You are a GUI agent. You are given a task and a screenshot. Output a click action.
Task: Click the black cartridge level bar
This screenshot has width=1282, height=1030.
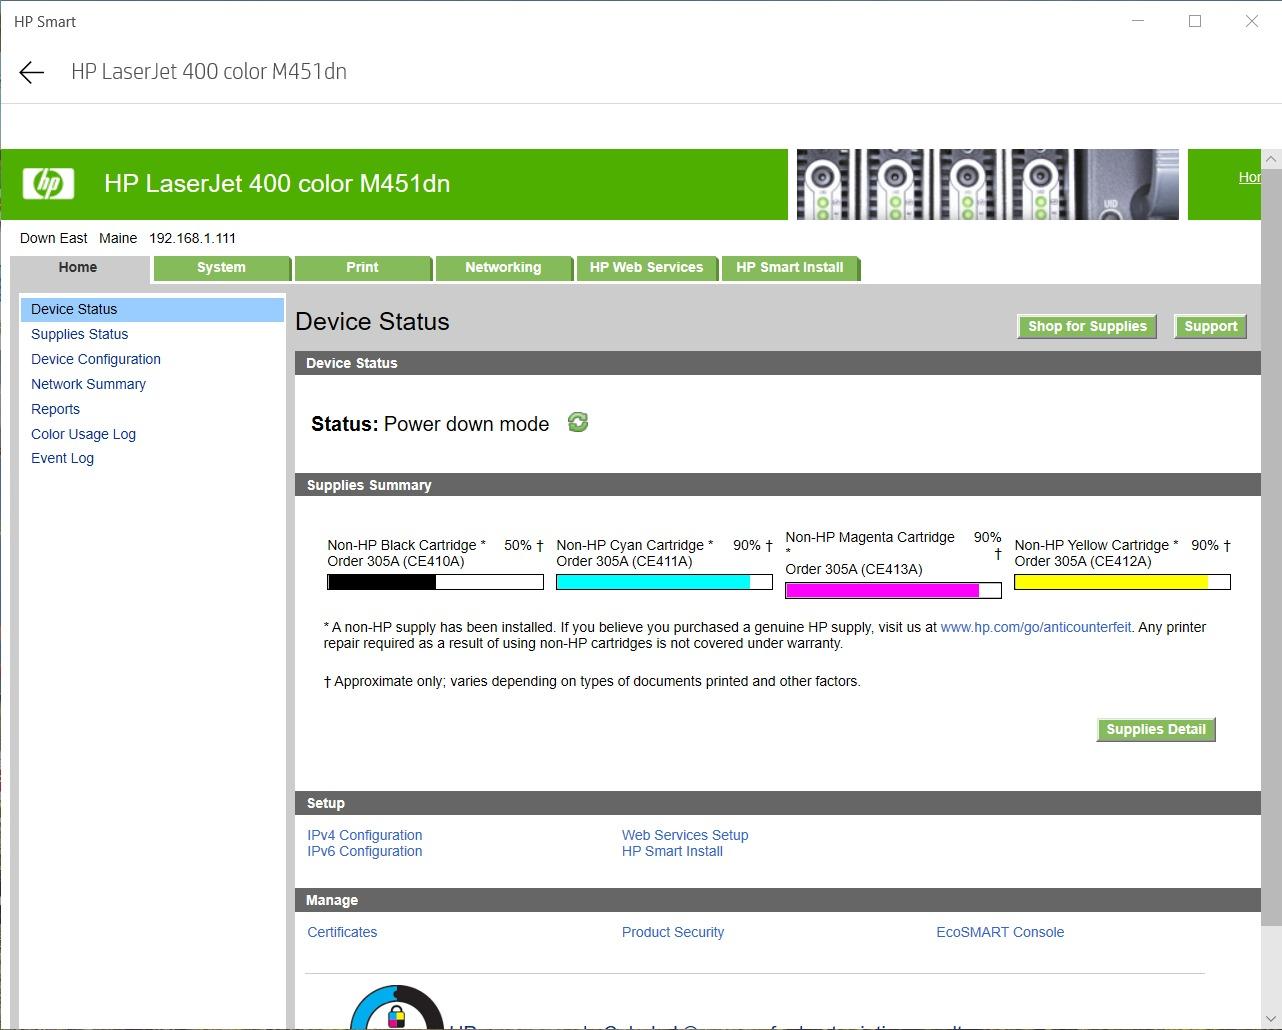click(436, 582)
